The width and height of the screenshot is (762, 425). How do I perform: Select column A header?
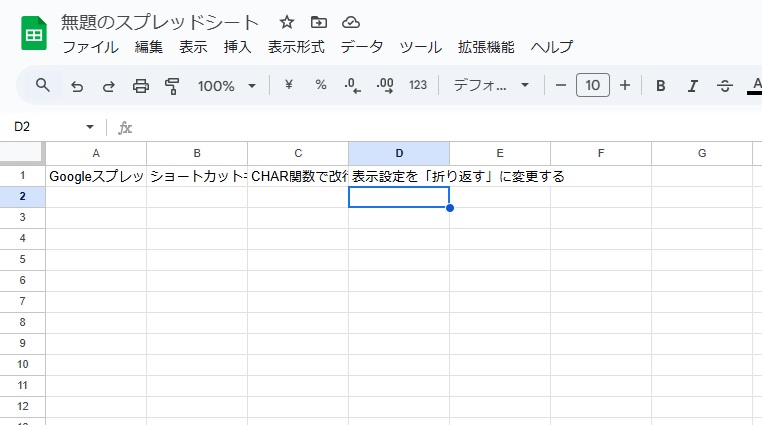click(96, 153)
